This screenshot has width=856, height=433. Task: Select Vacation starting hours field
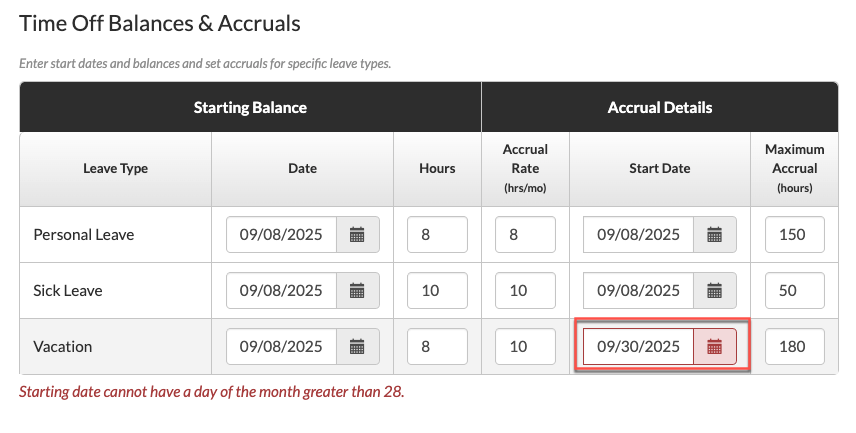click(437, 347)
